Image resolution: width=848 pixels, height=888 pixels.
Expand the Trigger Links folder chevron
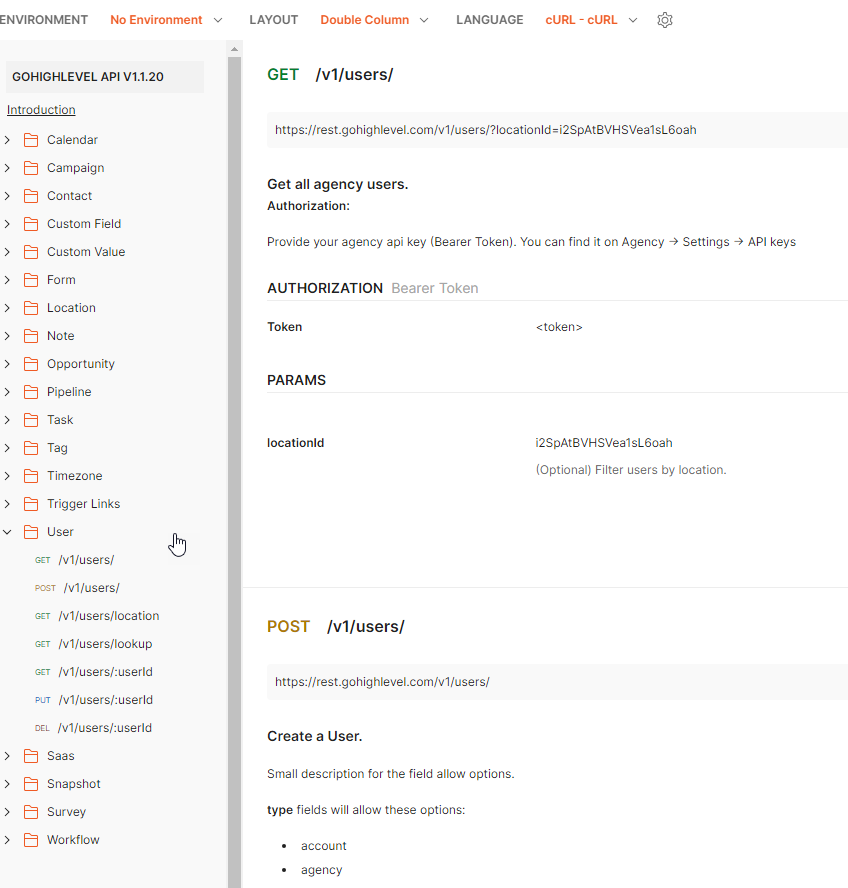click(7, 504)
